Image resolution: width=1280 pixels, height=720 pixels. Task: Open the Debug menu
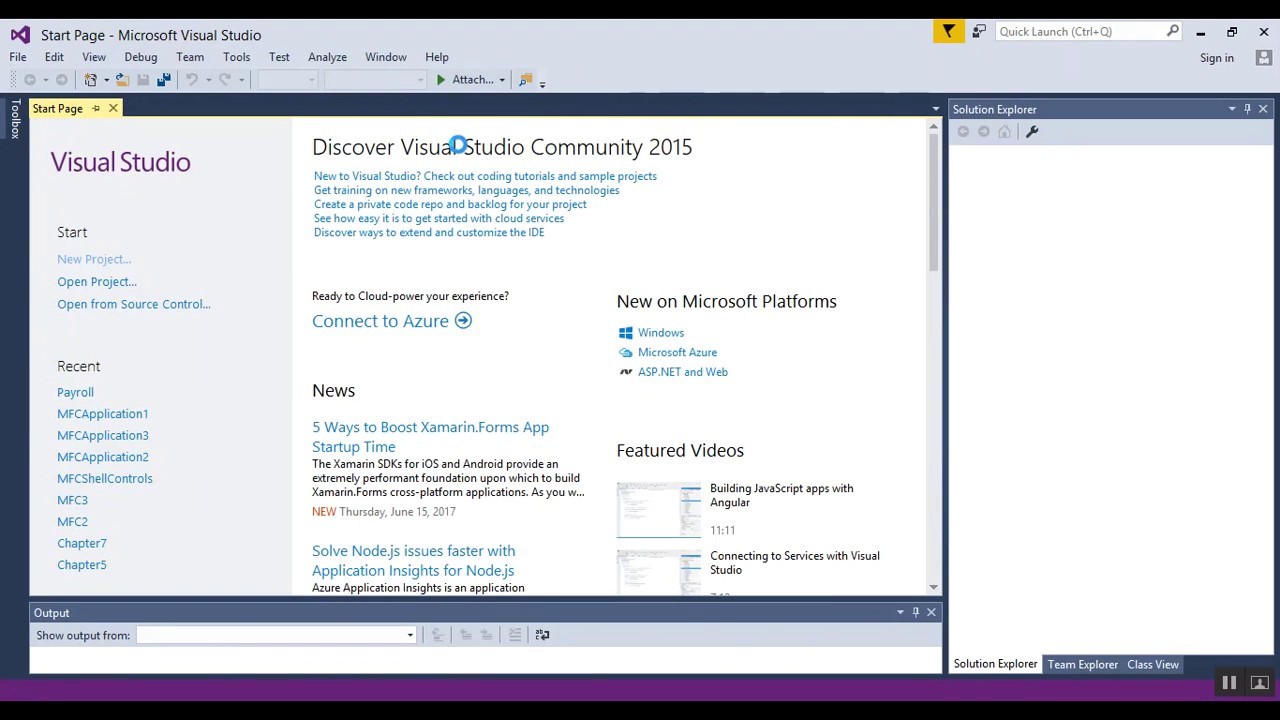coord(141,57)
